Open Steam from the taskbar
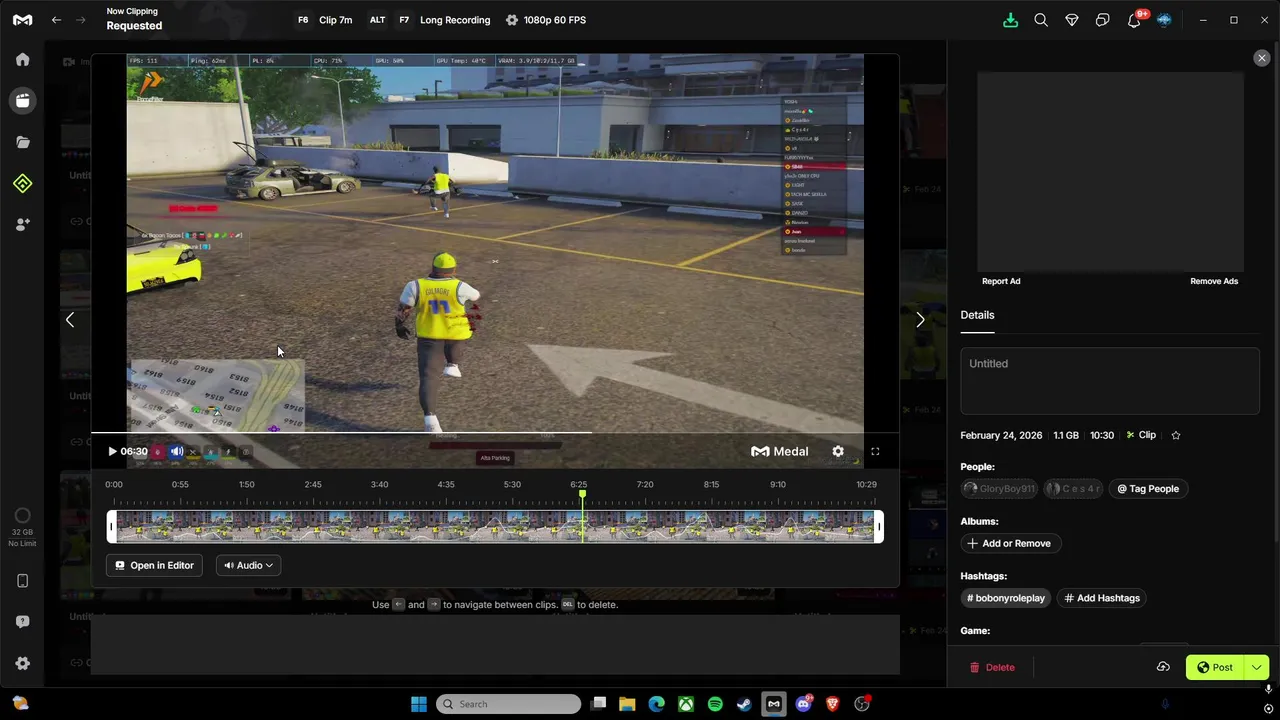This screenshot has height=720, width=1280. 744,704
